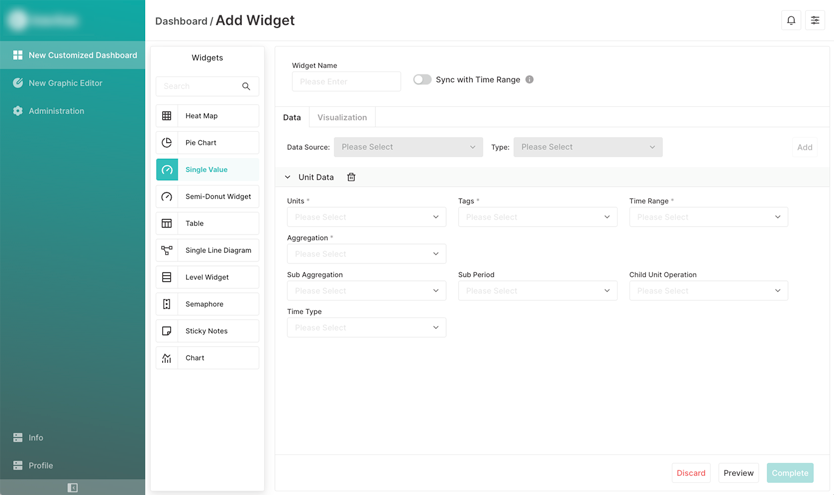The width and height of the screenshot is (834, 495).
Task: Select the Semaphore widget
Action: 207,304
